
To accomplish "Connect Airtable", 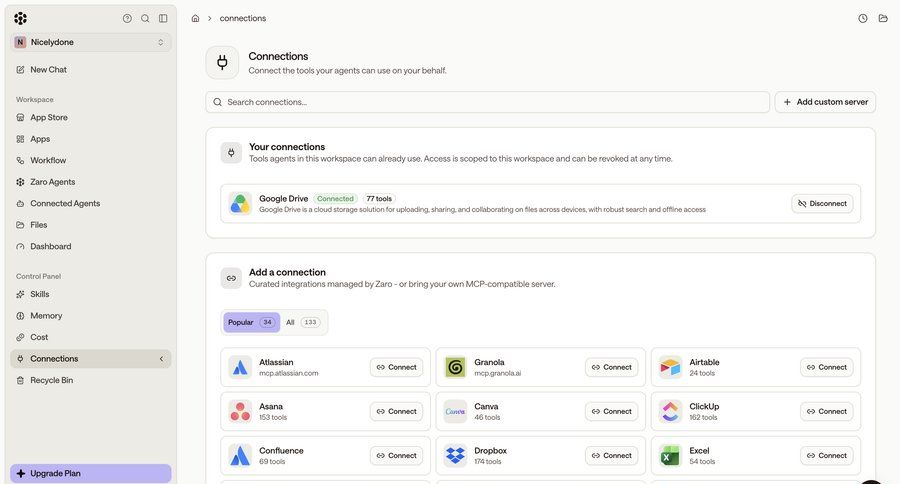I will pos(827,367).
